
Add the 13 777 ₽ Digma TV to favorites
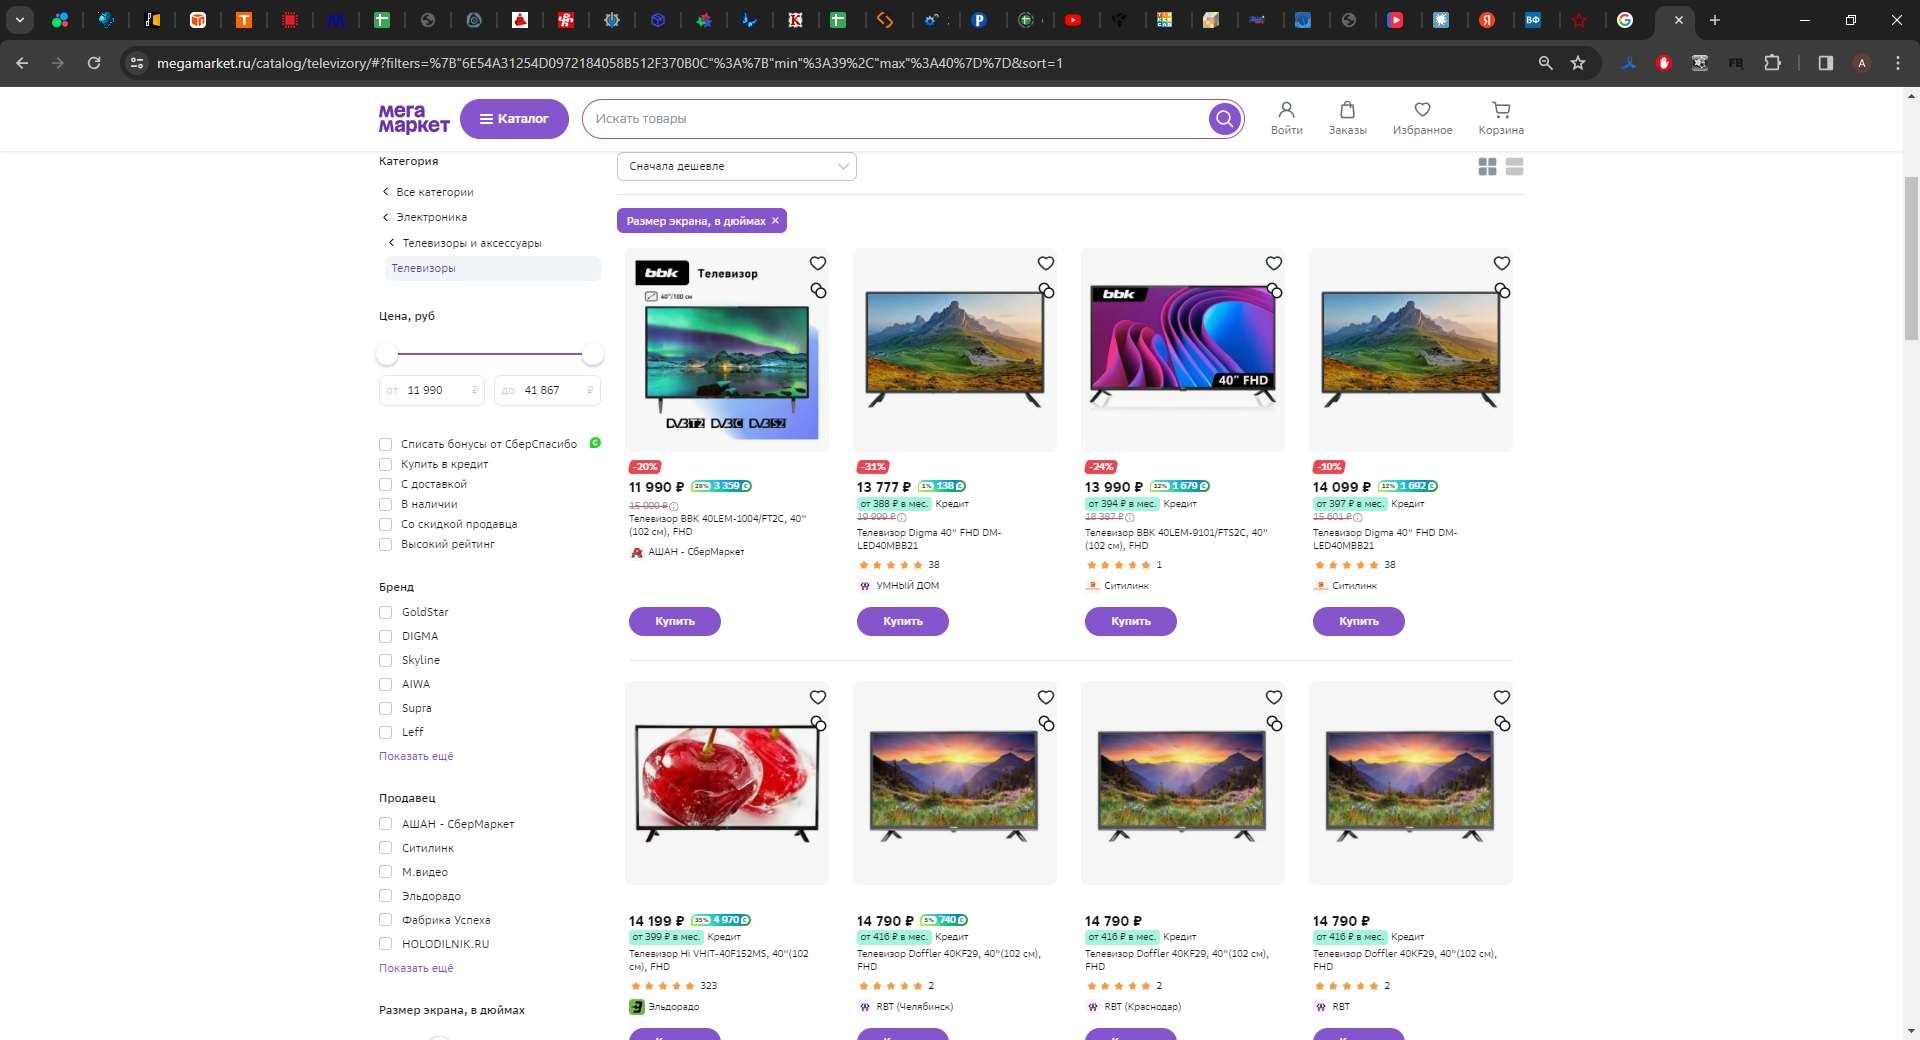click(1046, 263)
